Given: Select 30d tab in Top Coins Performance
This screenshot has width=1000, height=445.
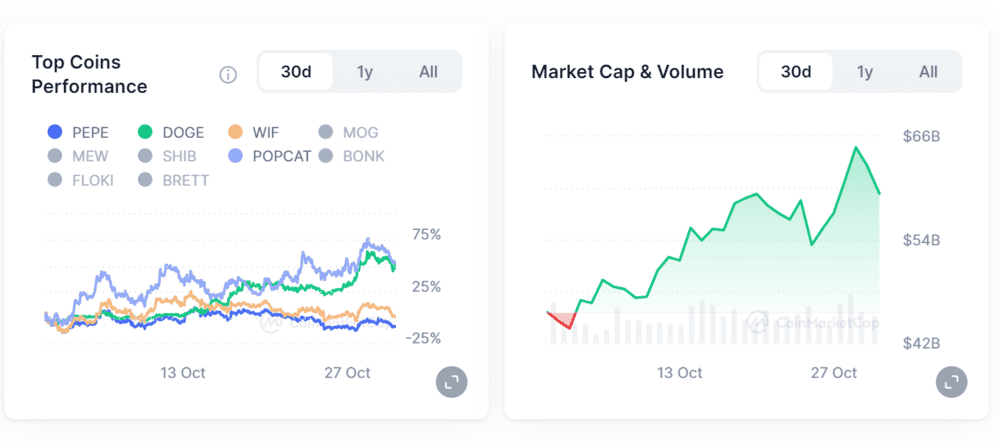Looking at the screenshot, I should coord(295,72).
